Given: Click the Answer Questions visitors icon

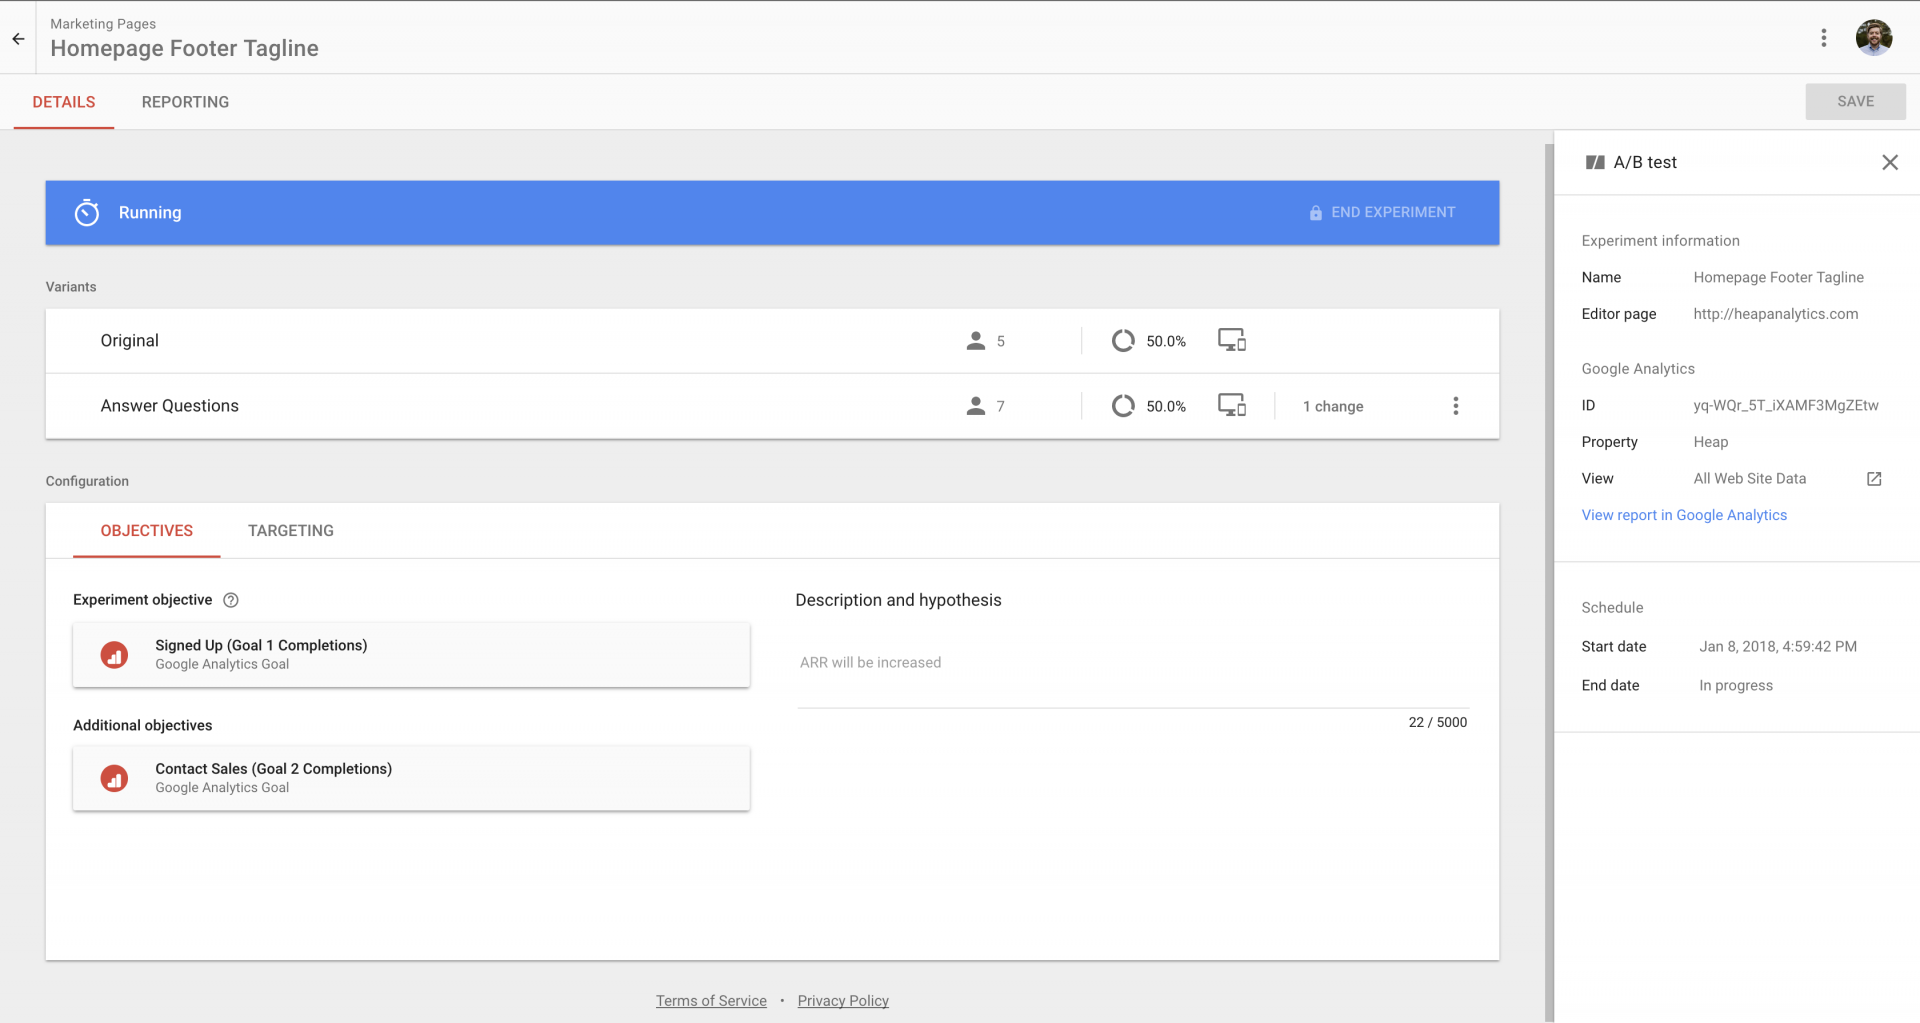Looking at the screenshot, I should coord(976,406).
